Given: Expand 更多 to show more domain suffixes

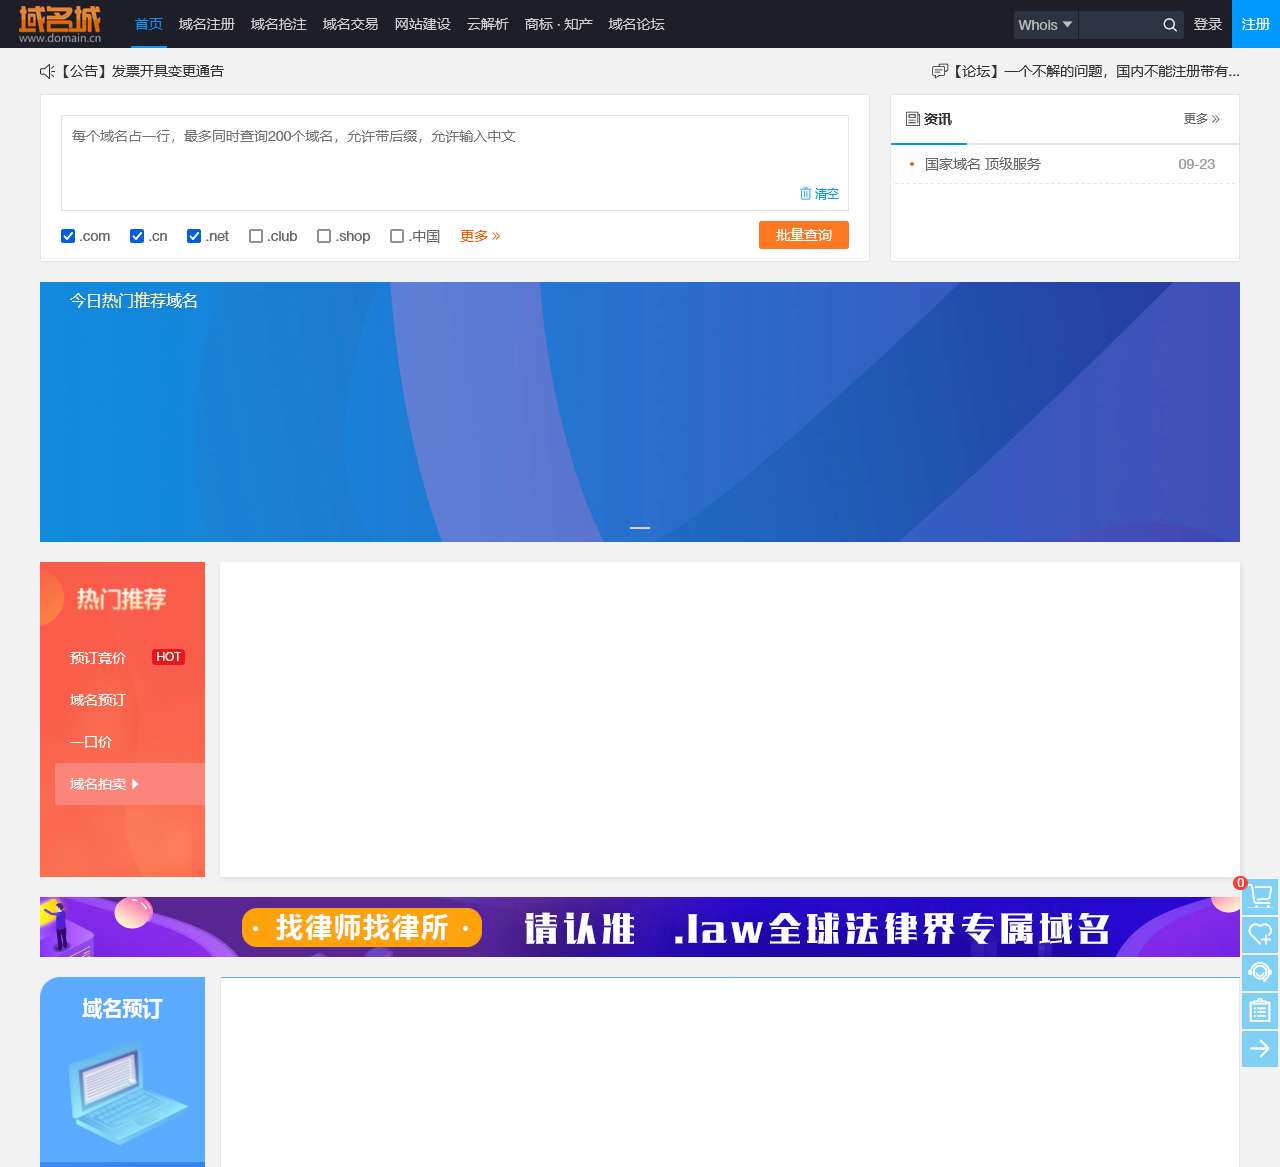Looking at the screenshot, I should click(479, 236).
